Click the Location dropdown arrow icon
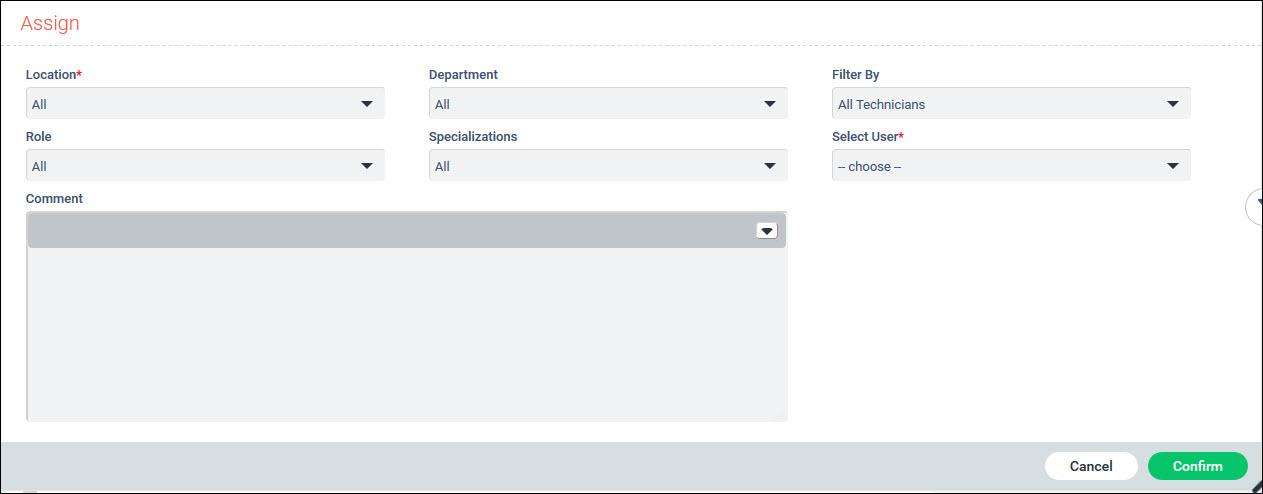1263x494 pixels. 367,104
